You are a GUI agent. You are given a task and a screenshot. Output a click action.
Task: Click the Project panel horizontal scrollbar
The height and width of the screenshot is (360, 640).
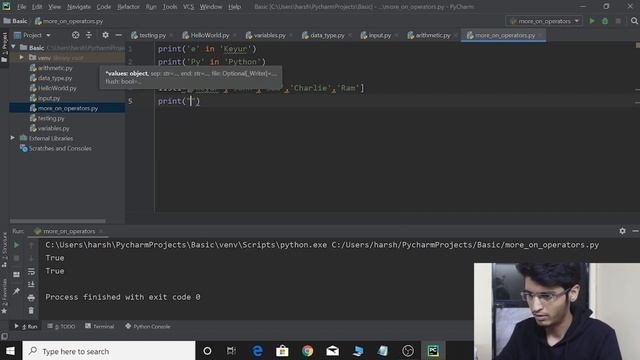coord(57,221)
